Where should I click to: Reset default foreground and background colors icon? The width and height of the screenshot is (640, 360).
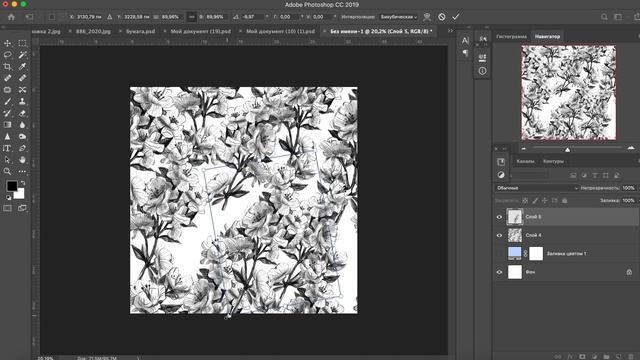point(8,198)
